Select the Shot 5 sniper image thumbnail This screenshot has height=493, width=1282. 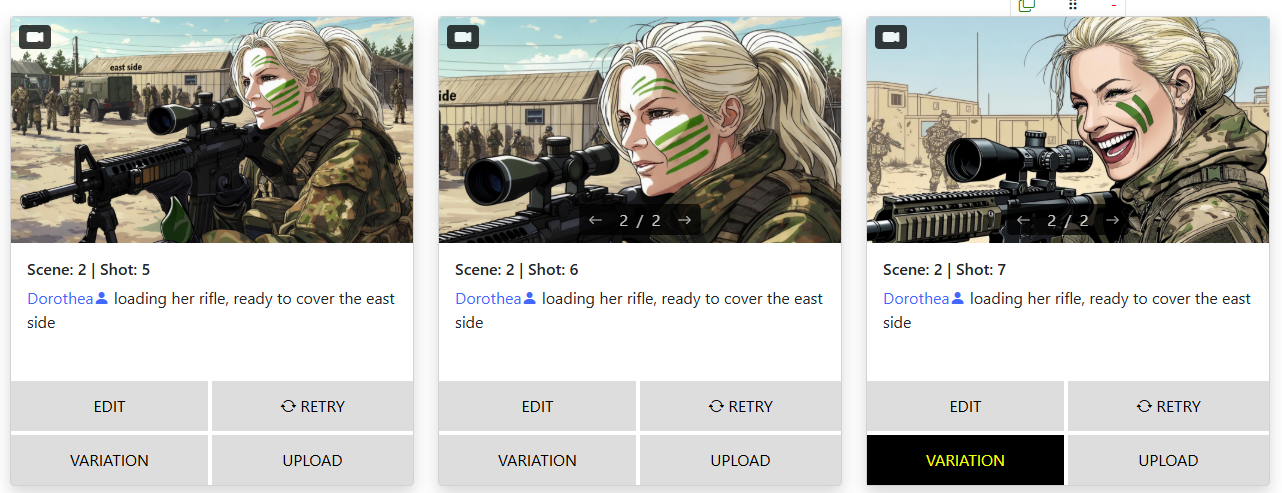tap(212, 130)
